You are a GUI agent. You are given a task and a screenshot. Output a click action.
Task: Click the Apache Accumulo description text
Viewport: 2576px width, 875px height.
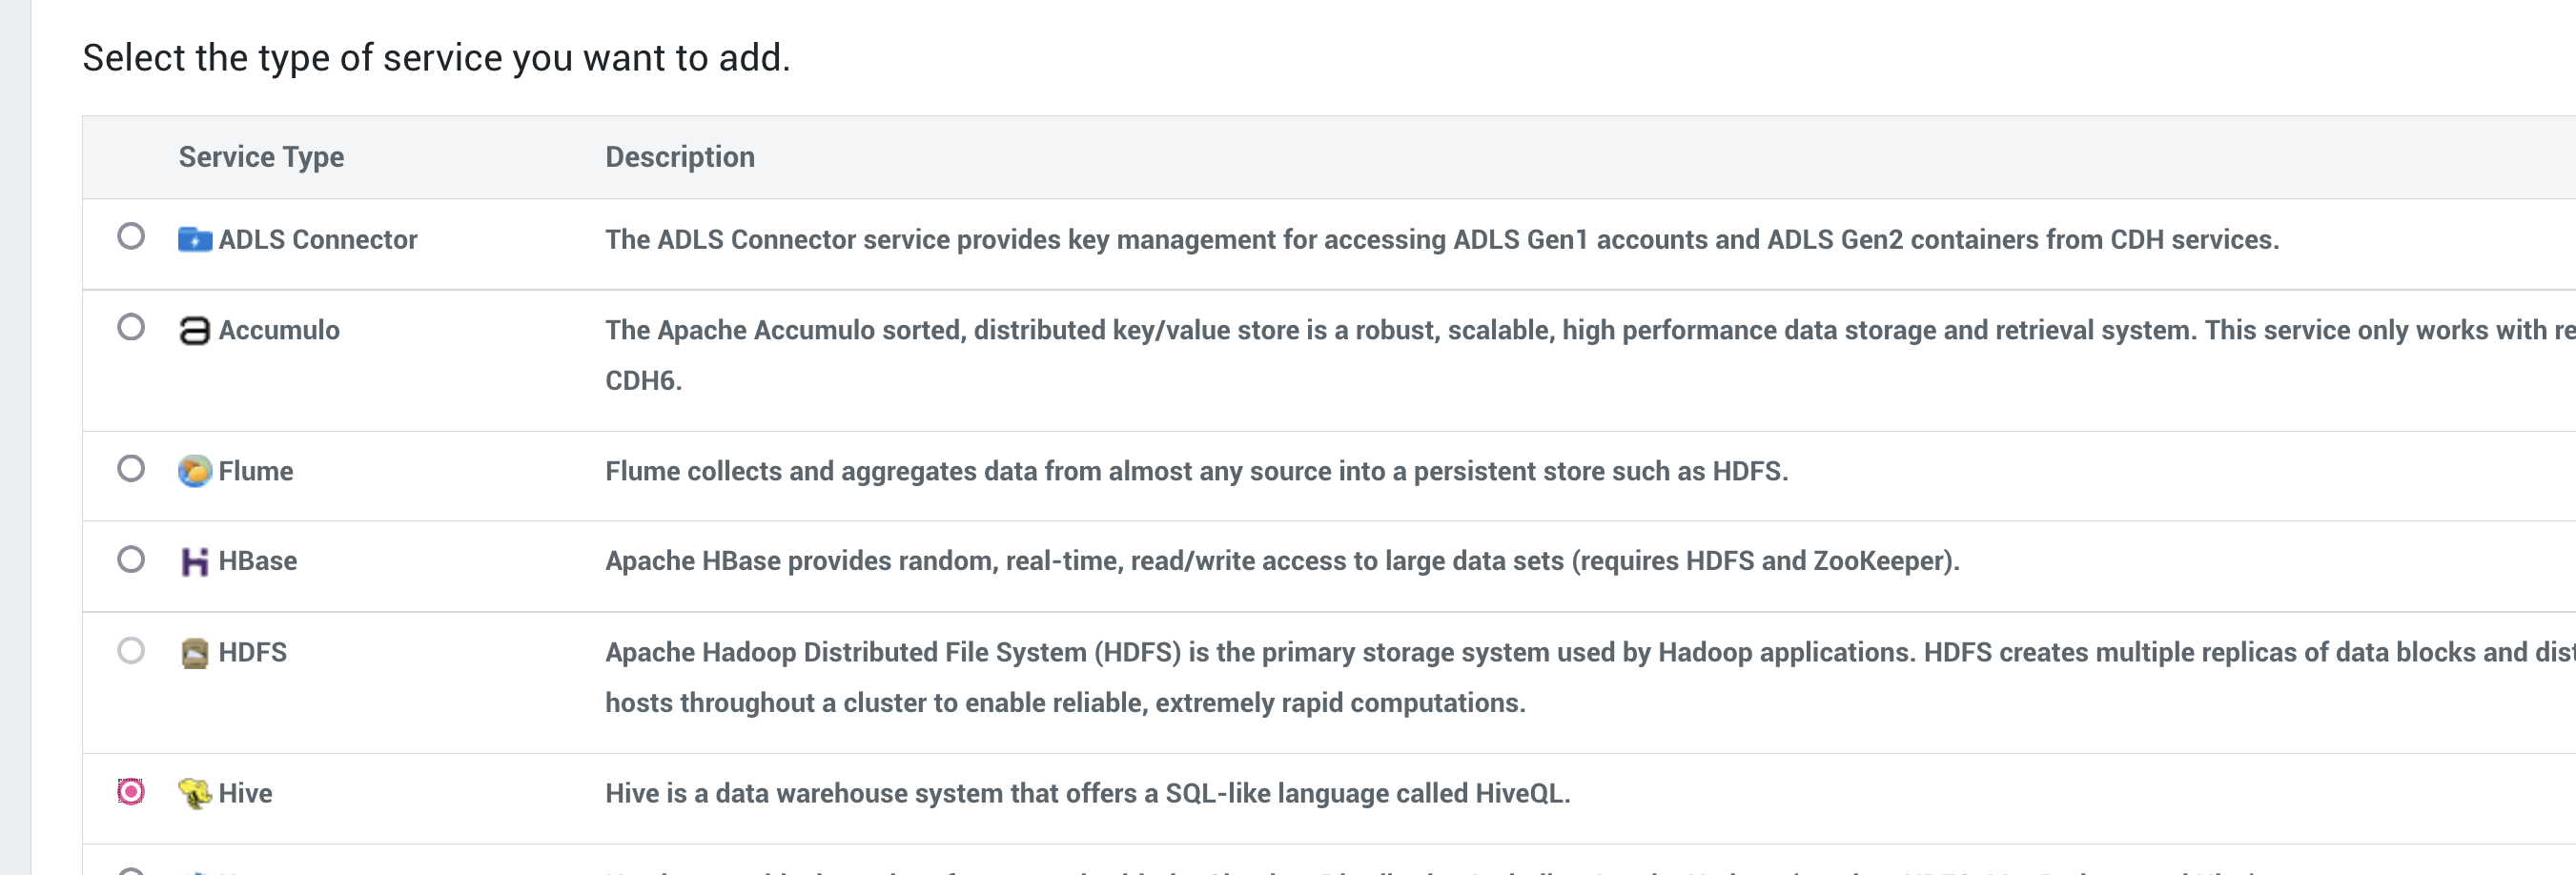pyautogui.click(x=1590, y=355)
